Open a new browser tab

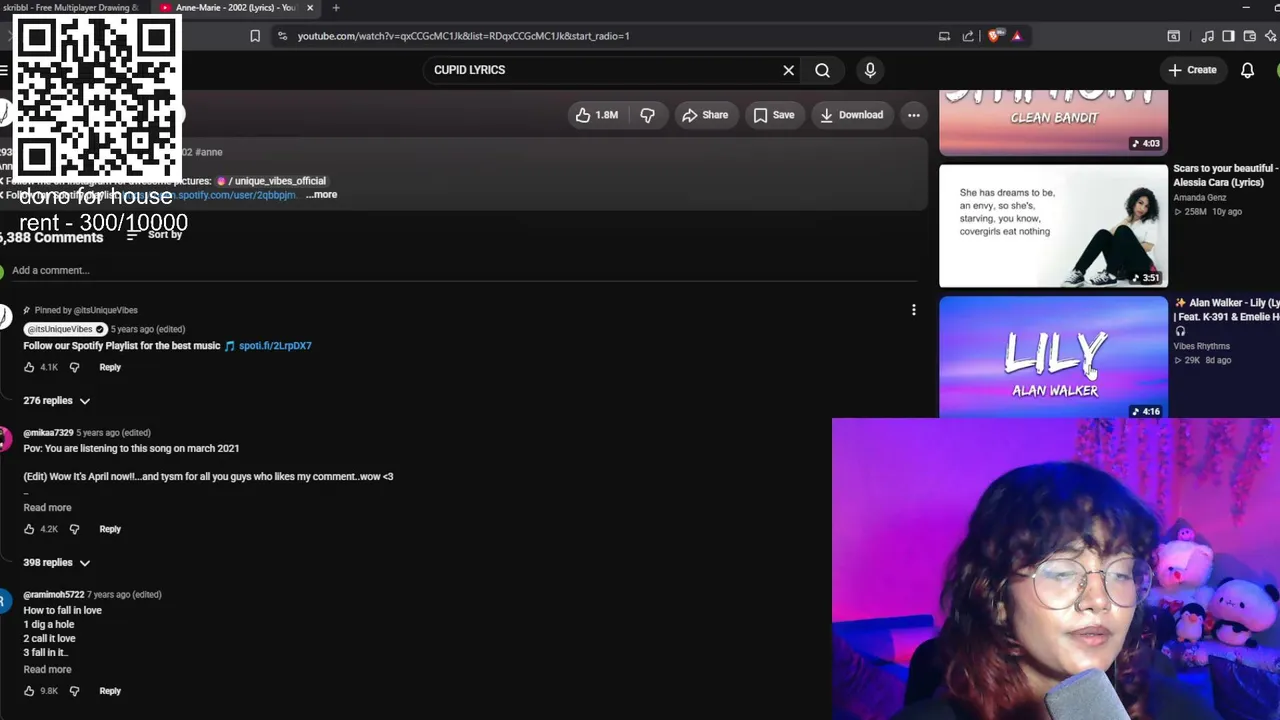click(336, 8)
